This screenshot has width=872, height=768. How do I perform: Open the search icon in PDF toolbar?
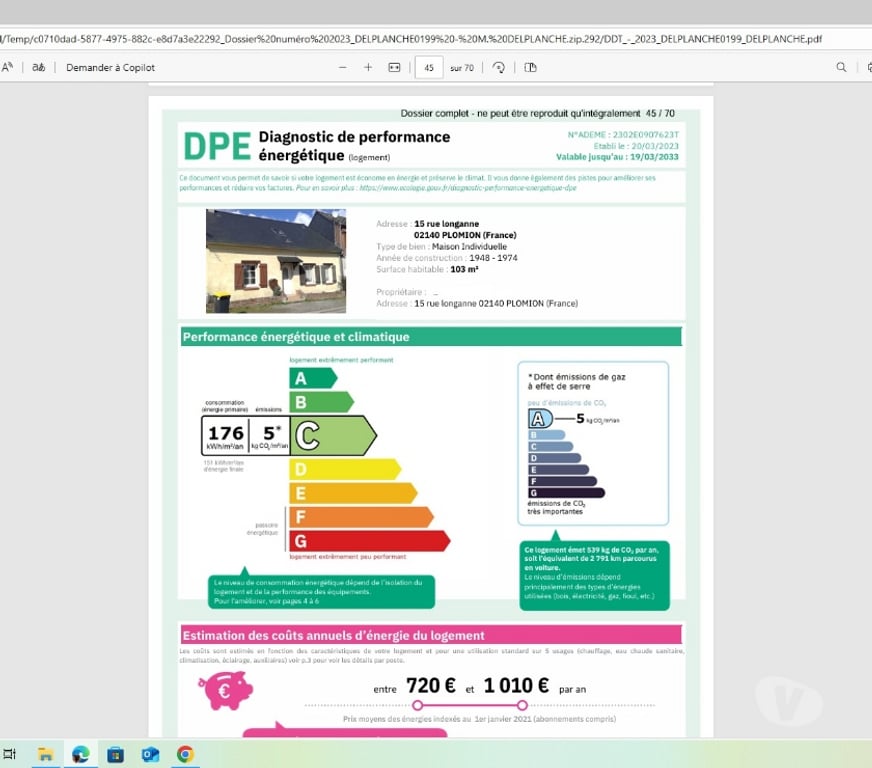pyautogui.click(x=841, y=67)
